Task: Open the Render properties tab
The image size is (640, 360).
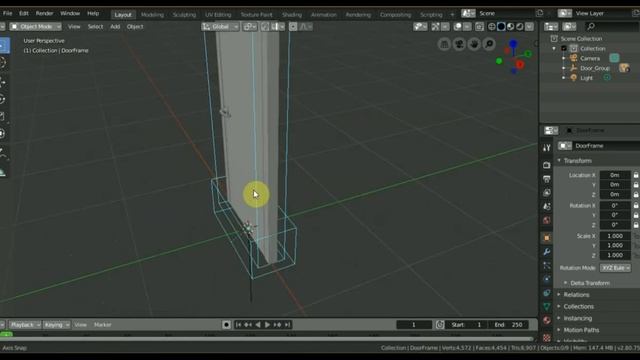Action: (x=547, y=165)
